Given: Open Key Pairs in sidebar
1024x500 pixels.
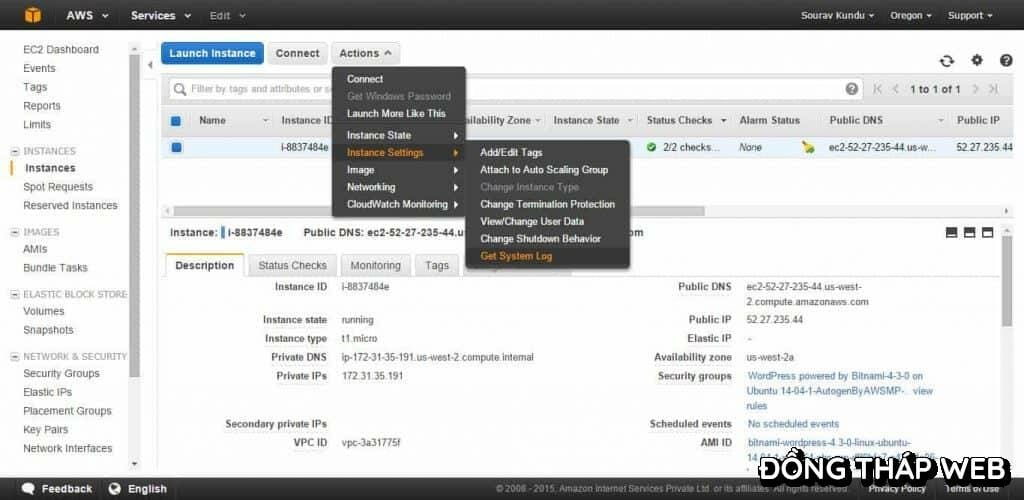Looking at the screenshot, I should (x=46, y=430).
